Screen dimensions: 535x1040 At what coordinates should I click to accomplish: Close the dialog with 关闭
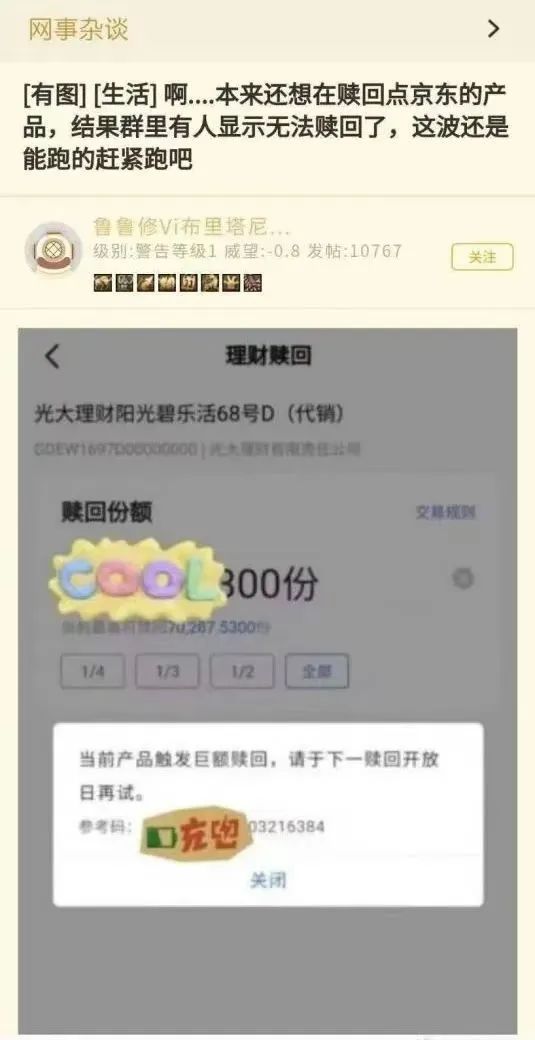point(268,880)
